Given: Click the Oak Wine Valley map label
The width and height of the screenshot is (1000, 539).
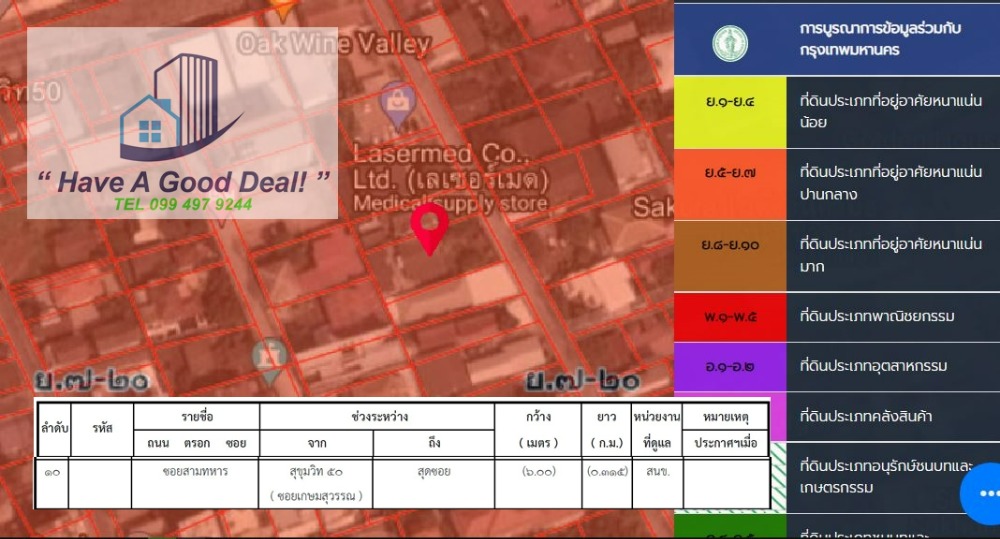Looking at the screenshot, I should [x=334, y=44].
